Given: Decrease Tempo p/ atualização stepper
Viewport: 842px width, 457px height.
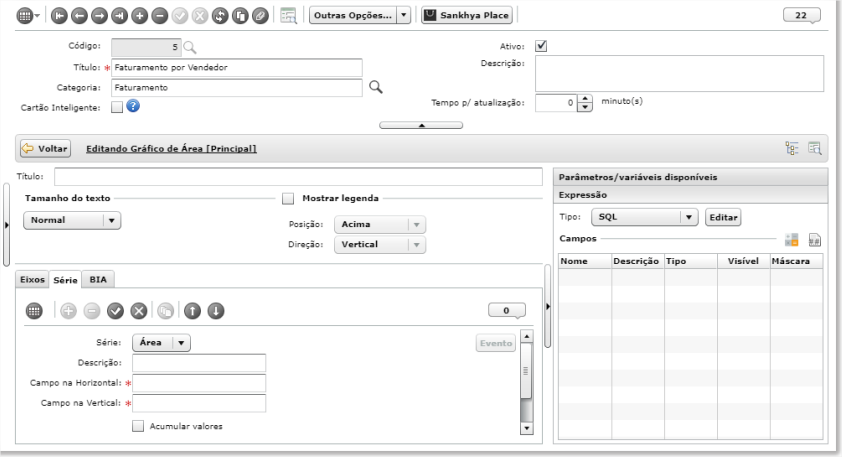Looking at the screenshot, I should (x=585, y=107).
